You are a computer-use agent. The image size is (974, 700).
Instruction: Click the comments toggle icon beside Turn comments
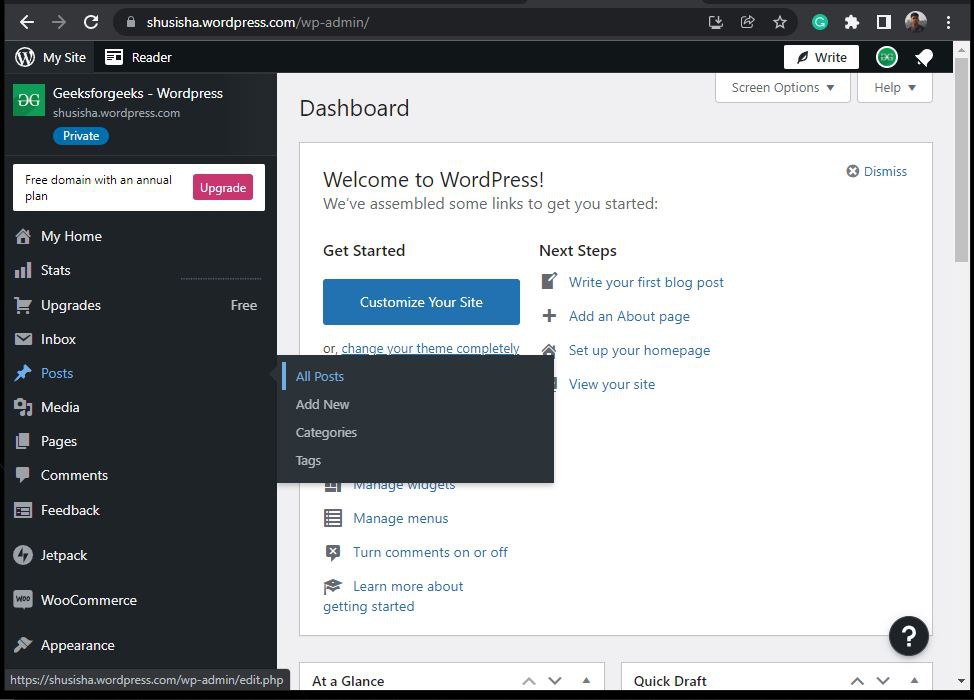pyautogui.click(x=333, y=552)
